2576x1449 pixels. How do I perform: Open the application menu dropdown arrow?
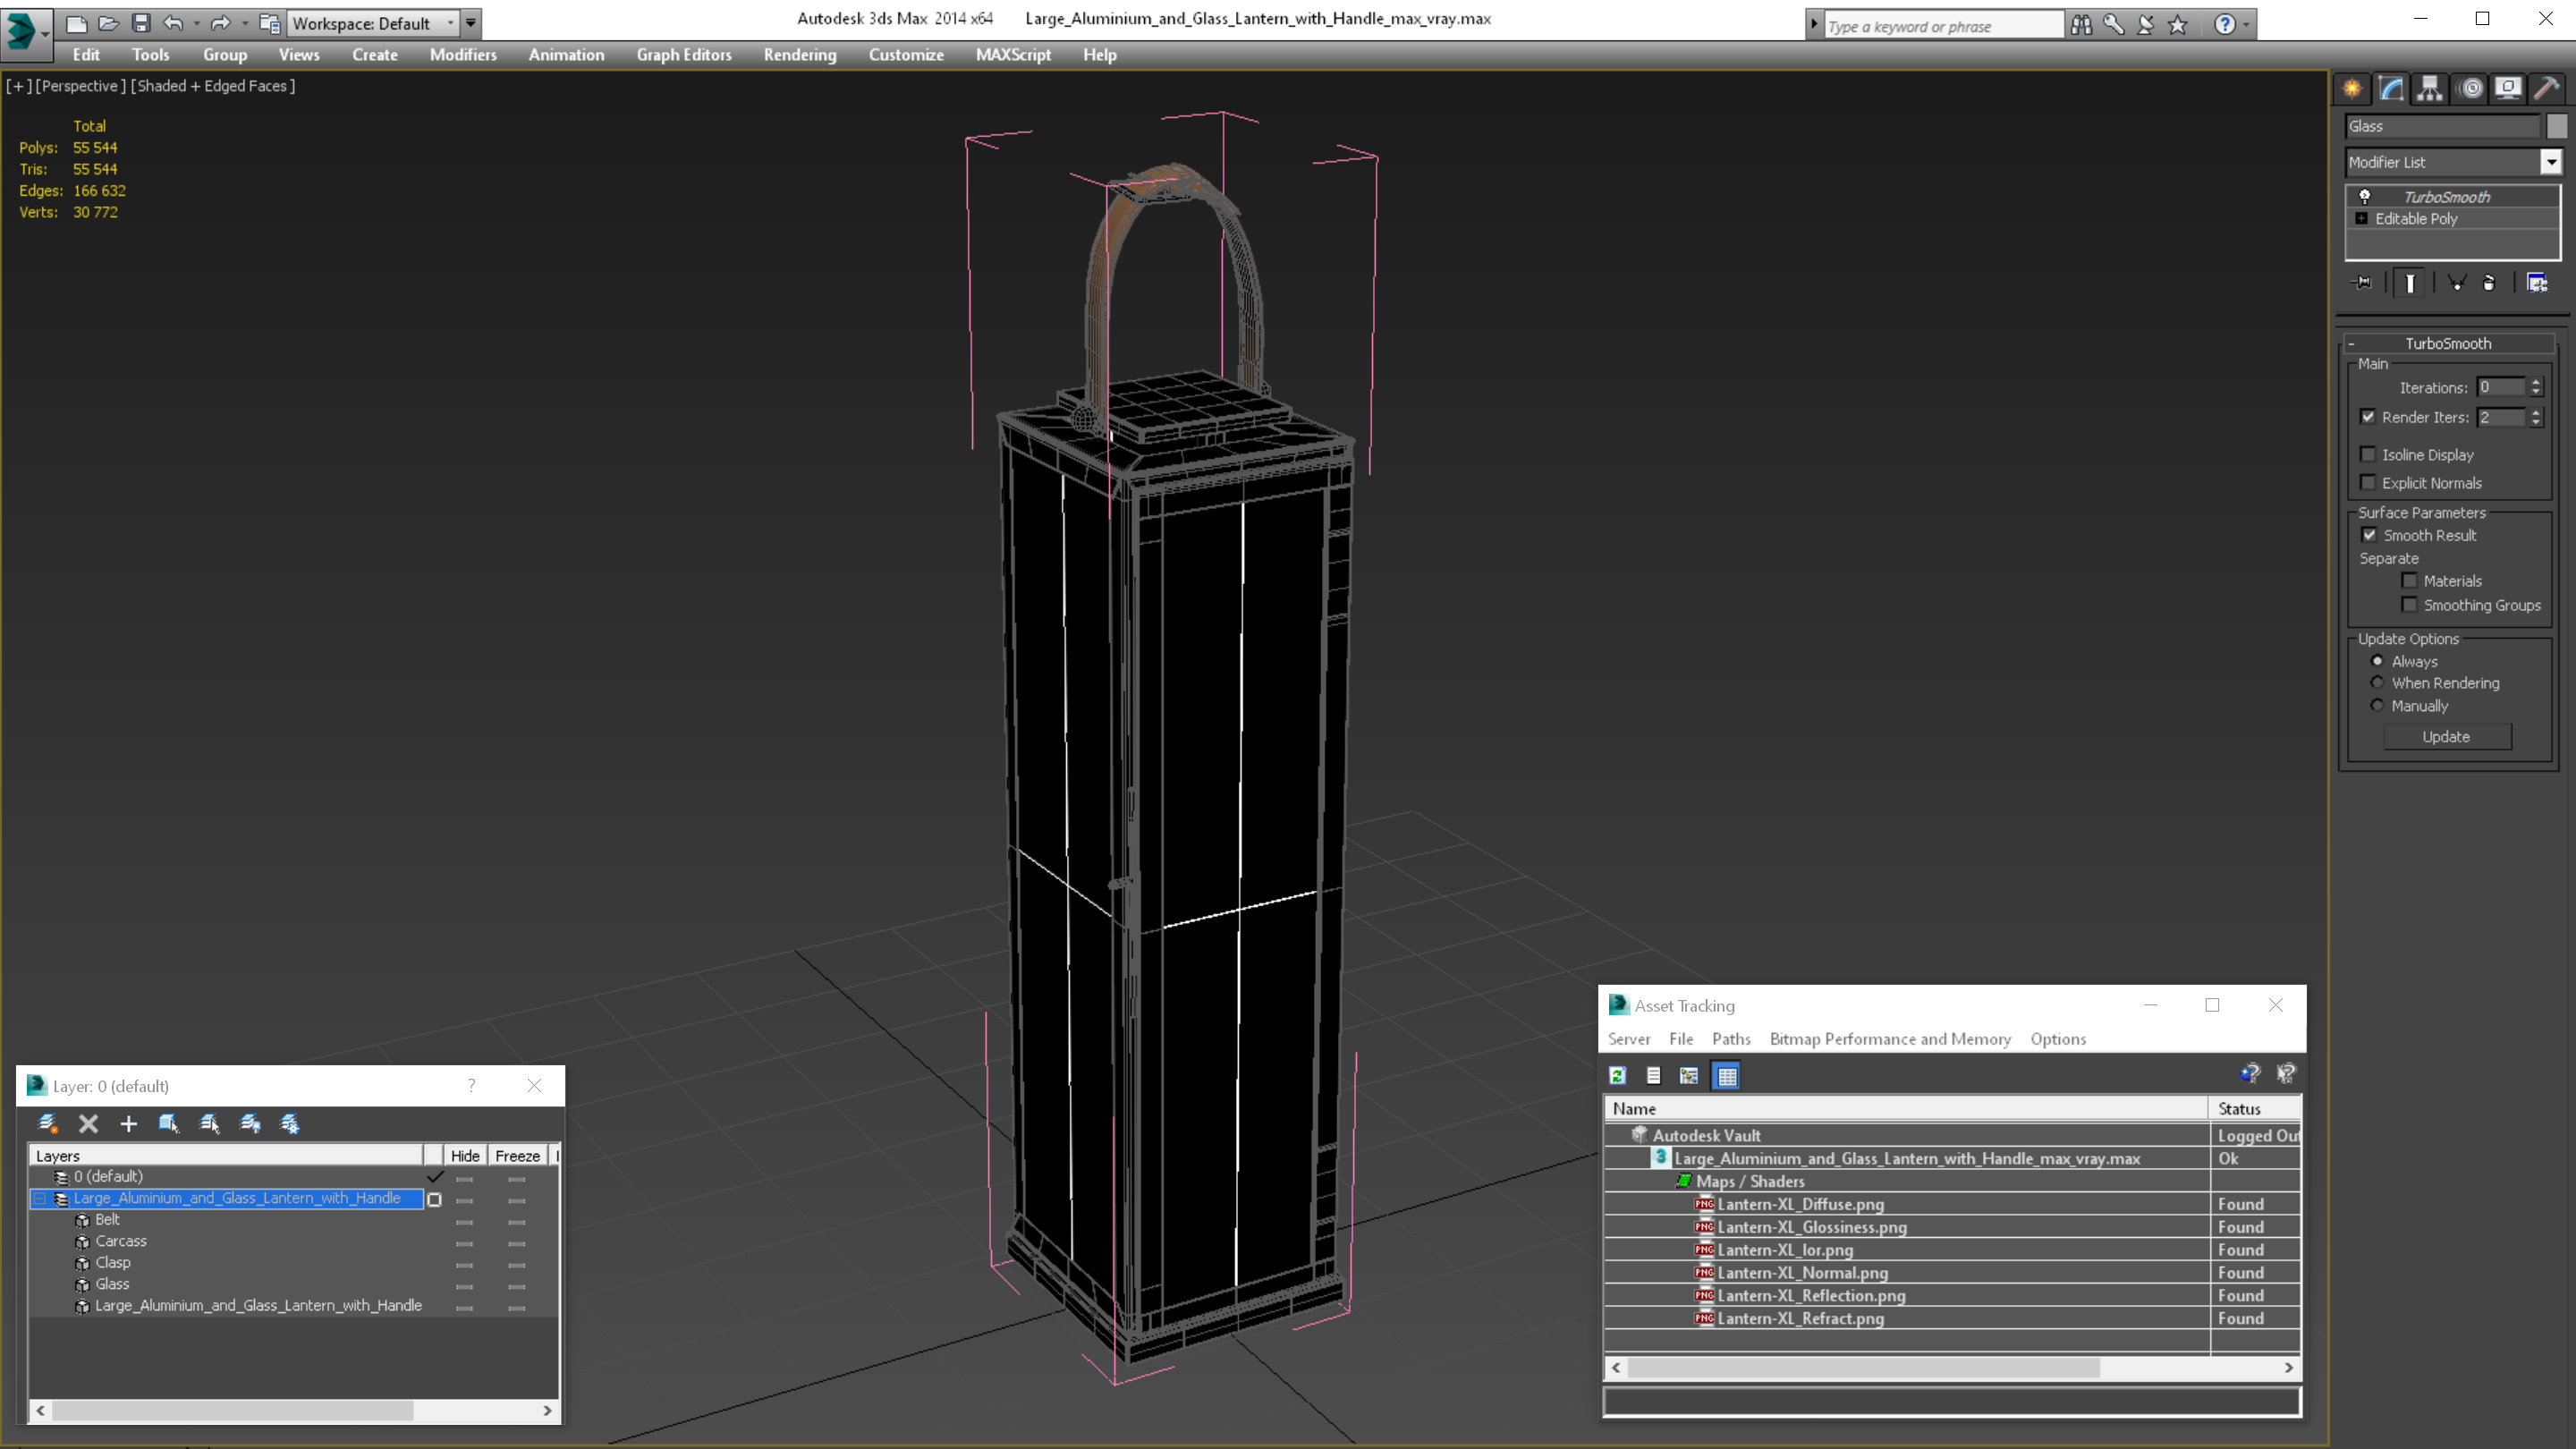pos(46,35)
